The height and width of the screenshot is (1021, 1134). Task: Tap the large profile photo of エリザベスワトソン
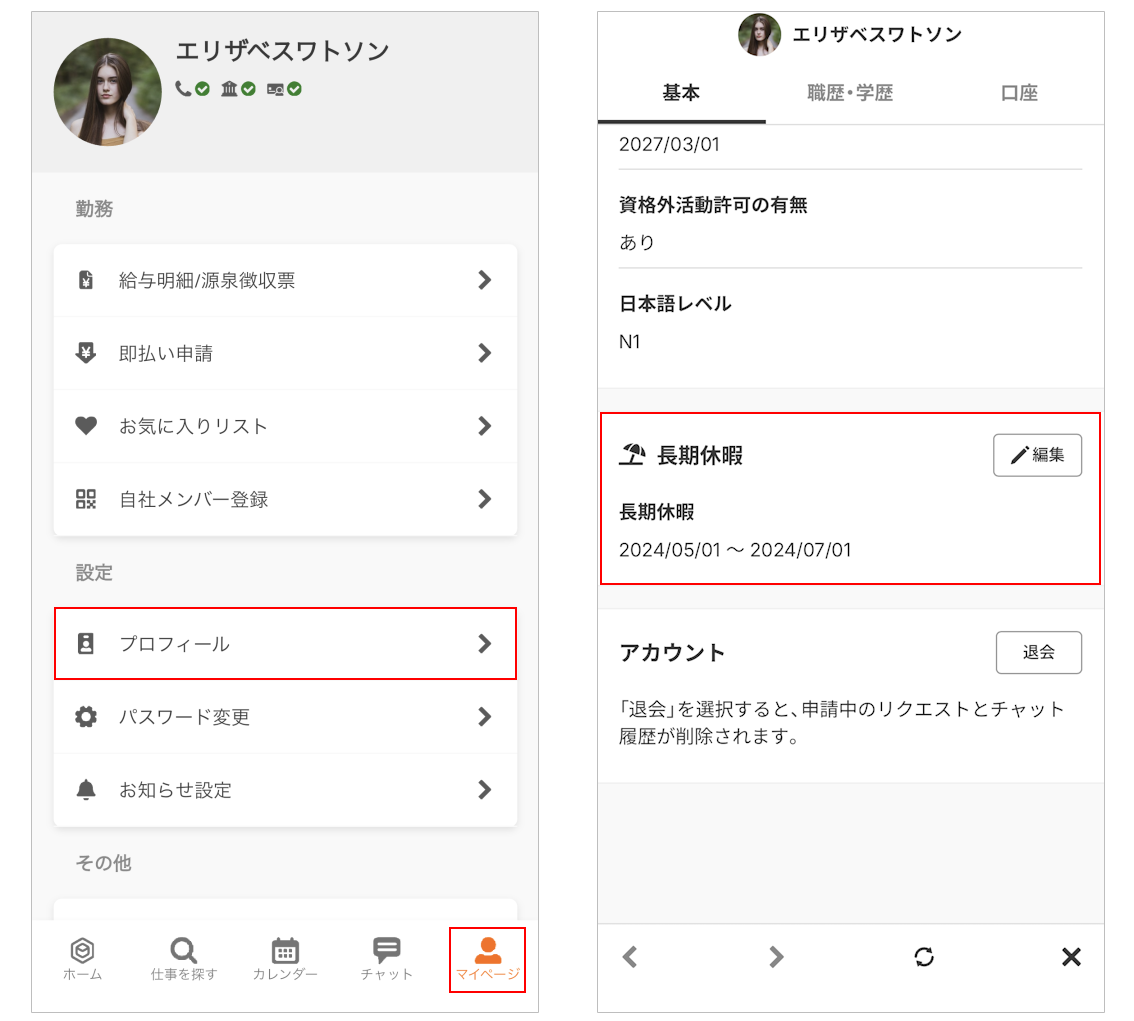[108, 92]
